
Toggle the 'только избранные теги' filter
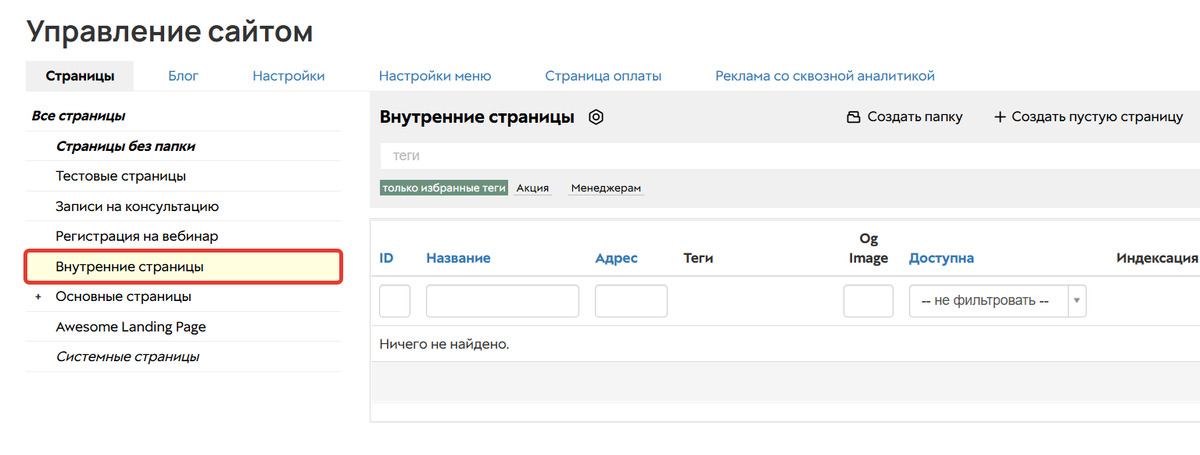pyautogui.click(x=444, y=188)
